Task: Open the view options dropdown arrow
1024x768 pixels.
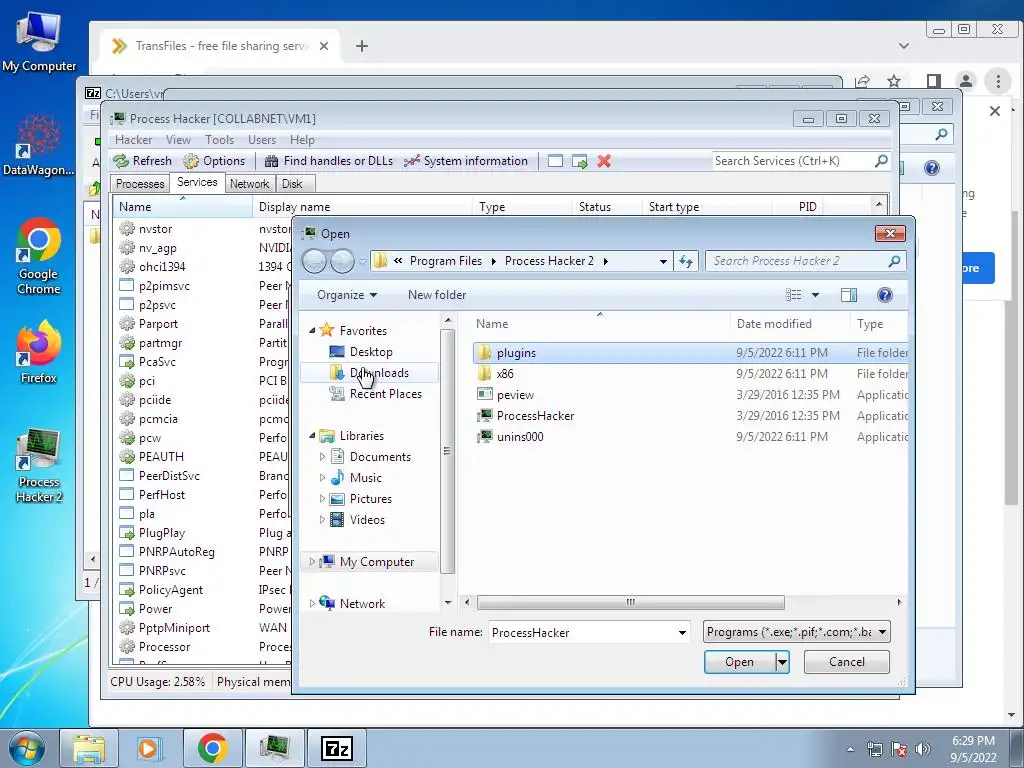Action: point(815,295)
